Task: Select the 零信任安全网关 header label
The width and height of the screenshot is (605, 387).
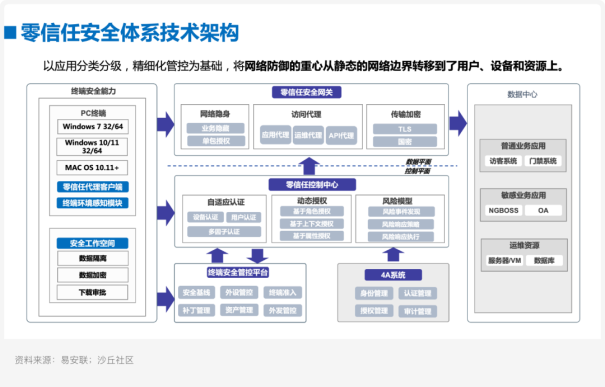Action: pyautogui.click(x=306, y=92)
